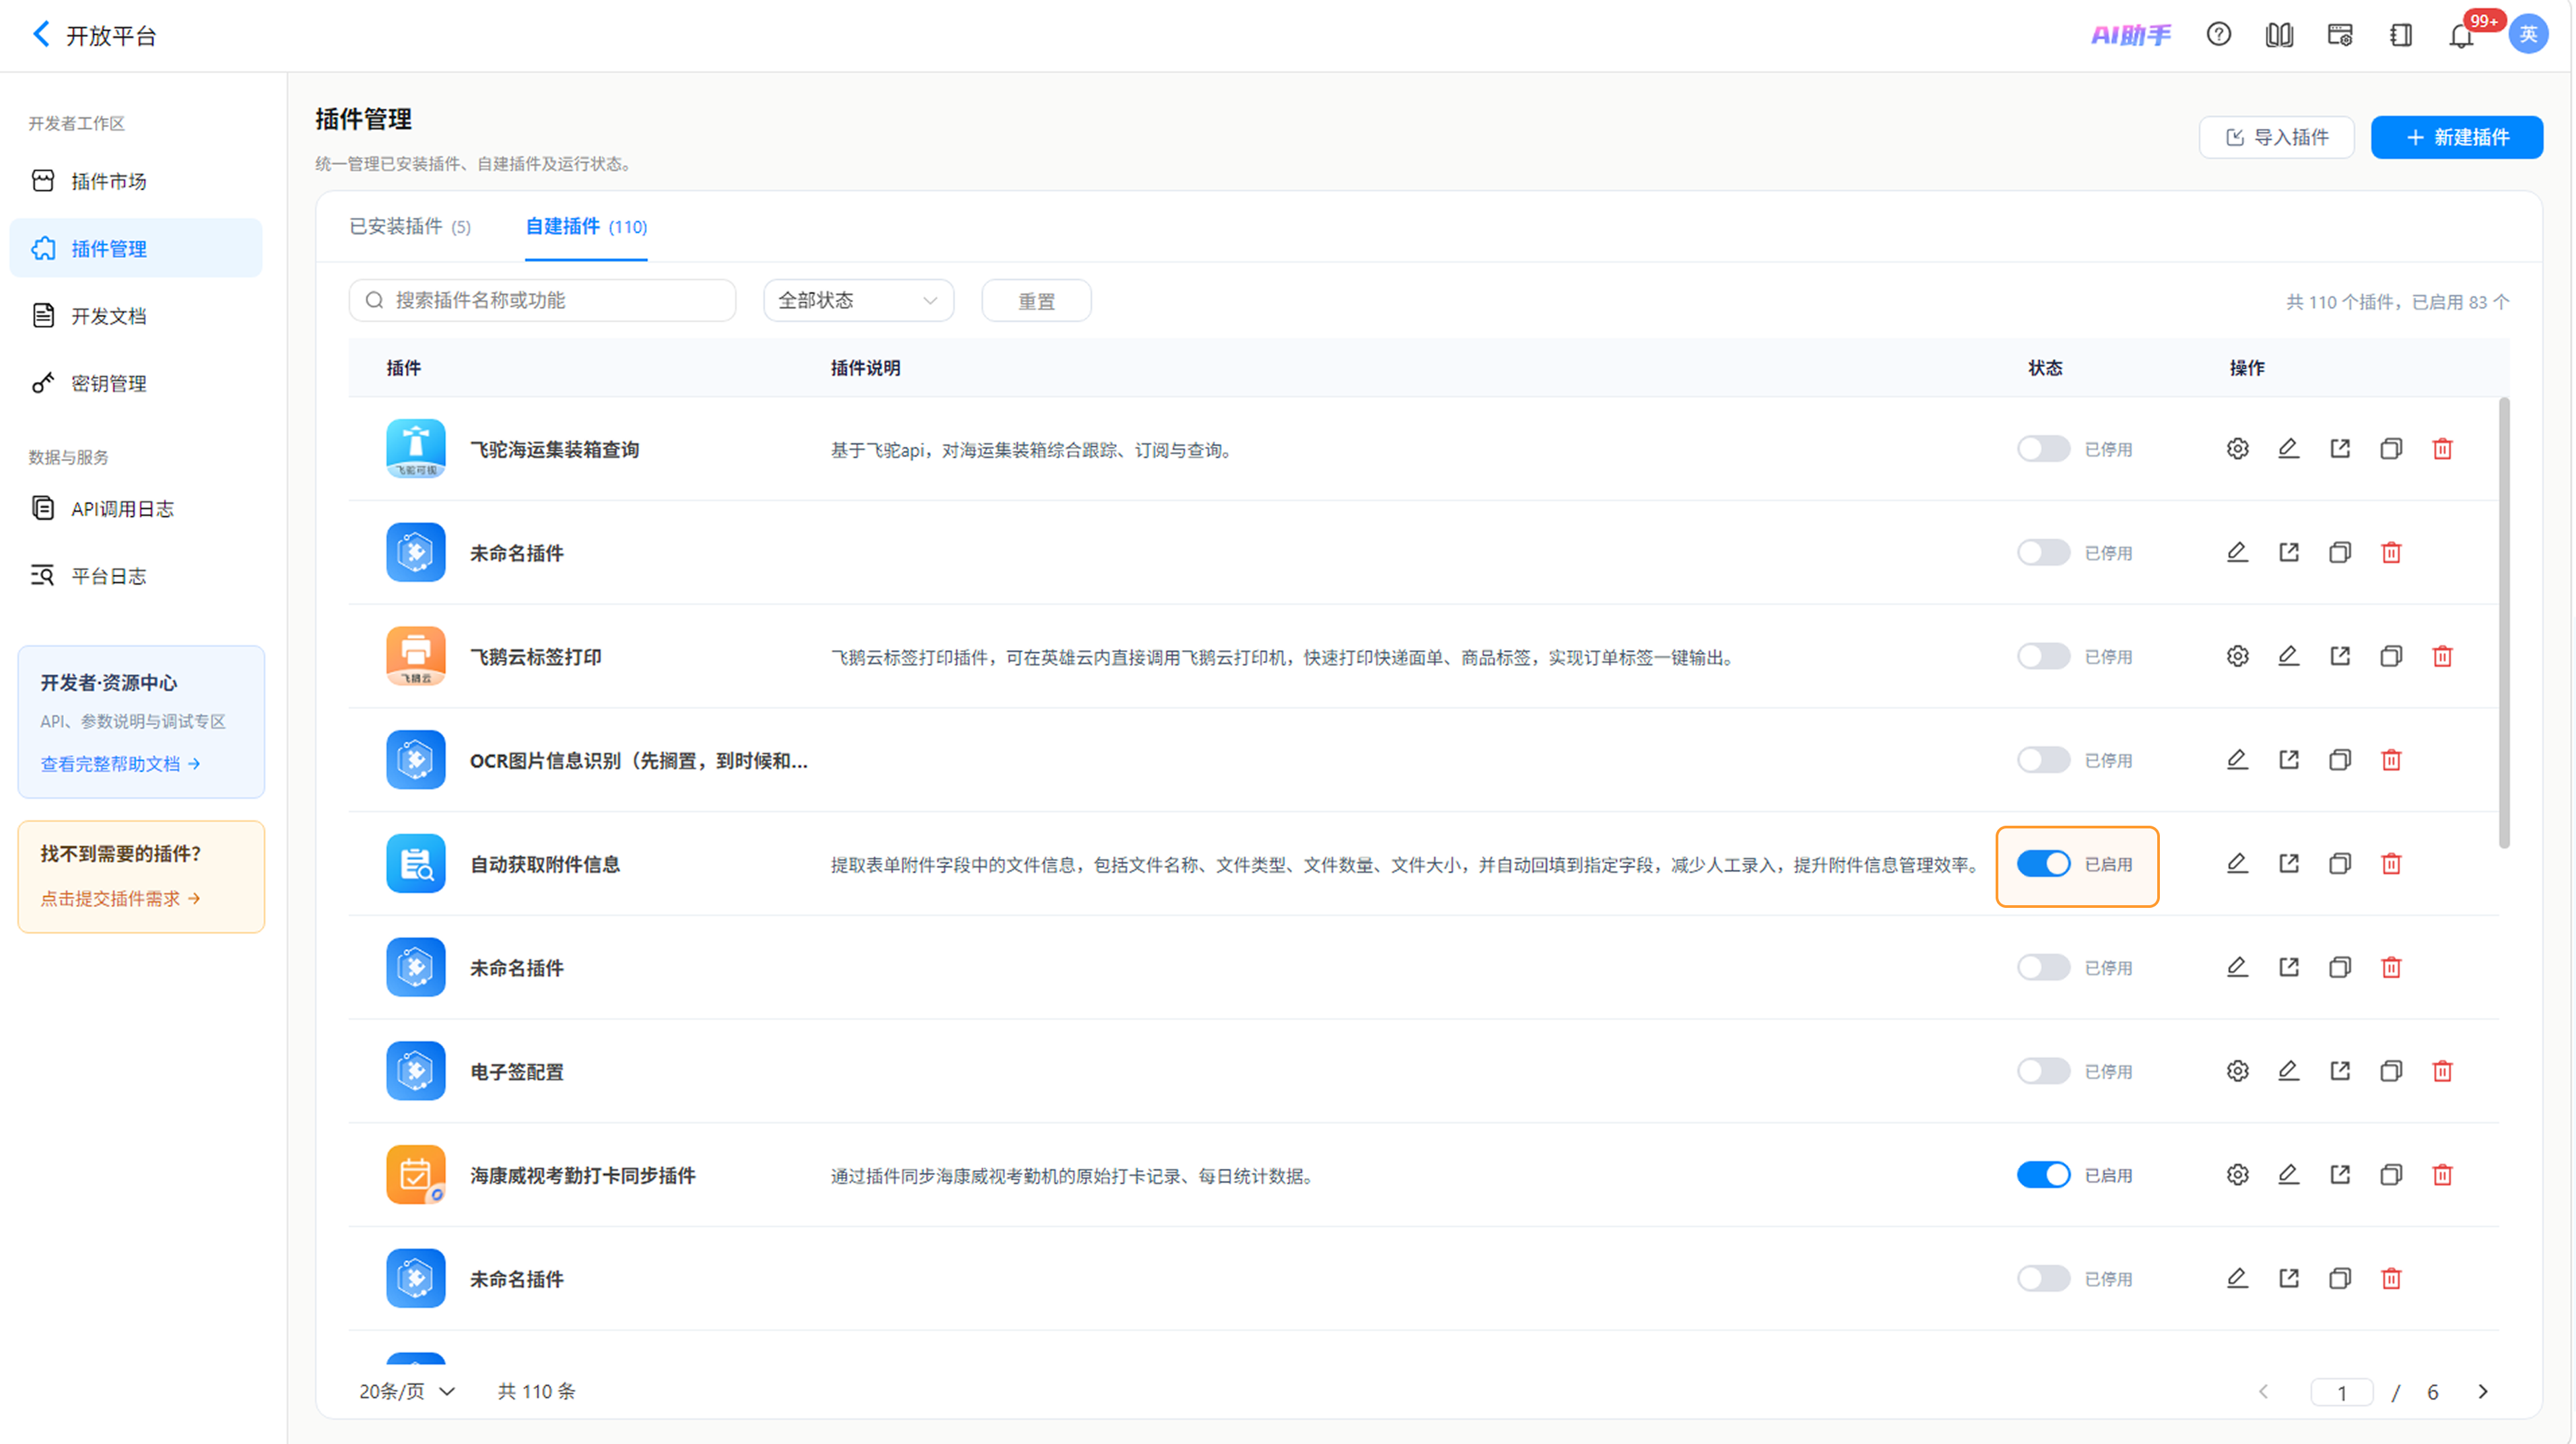This screenshot has width=2576, height=1444.
Task: Turn off 海康威视考勤打卡同步插件 switch
Action: [x=2043, y=1175]
